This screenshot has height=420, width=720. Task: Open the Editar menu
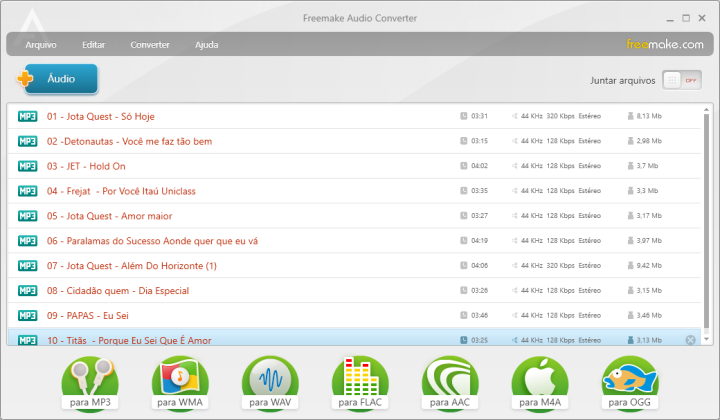94,45
